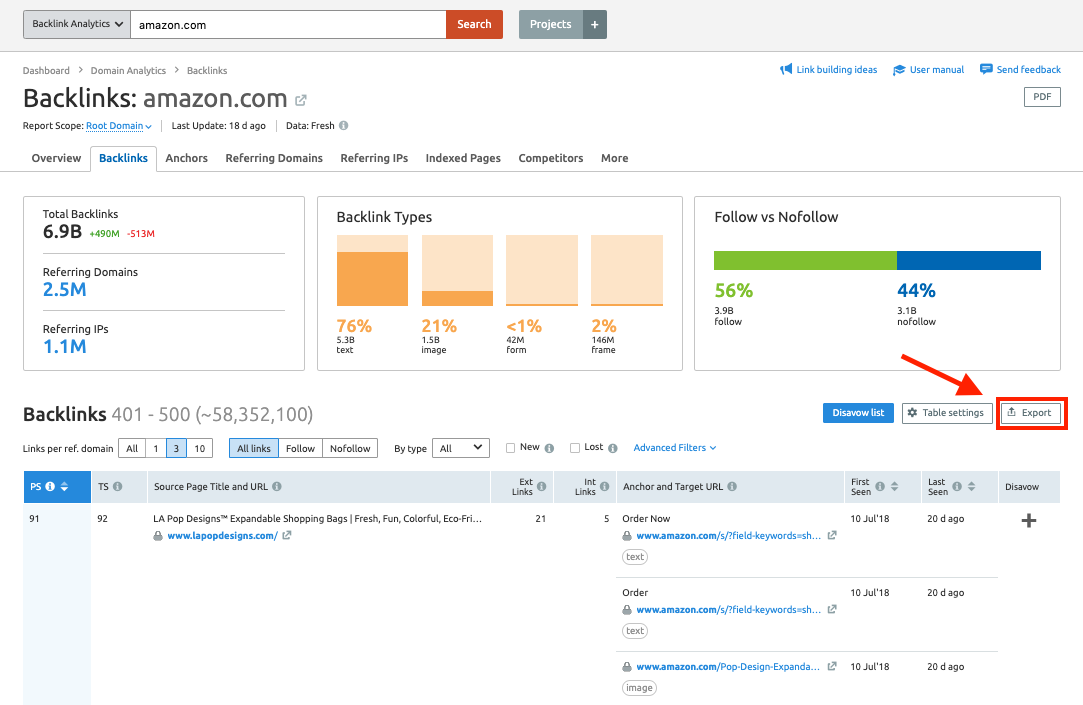Switch to the Anchors tab
This screenshot has width=1083, height=705.
pyautogui.click(x=186, y=158)
